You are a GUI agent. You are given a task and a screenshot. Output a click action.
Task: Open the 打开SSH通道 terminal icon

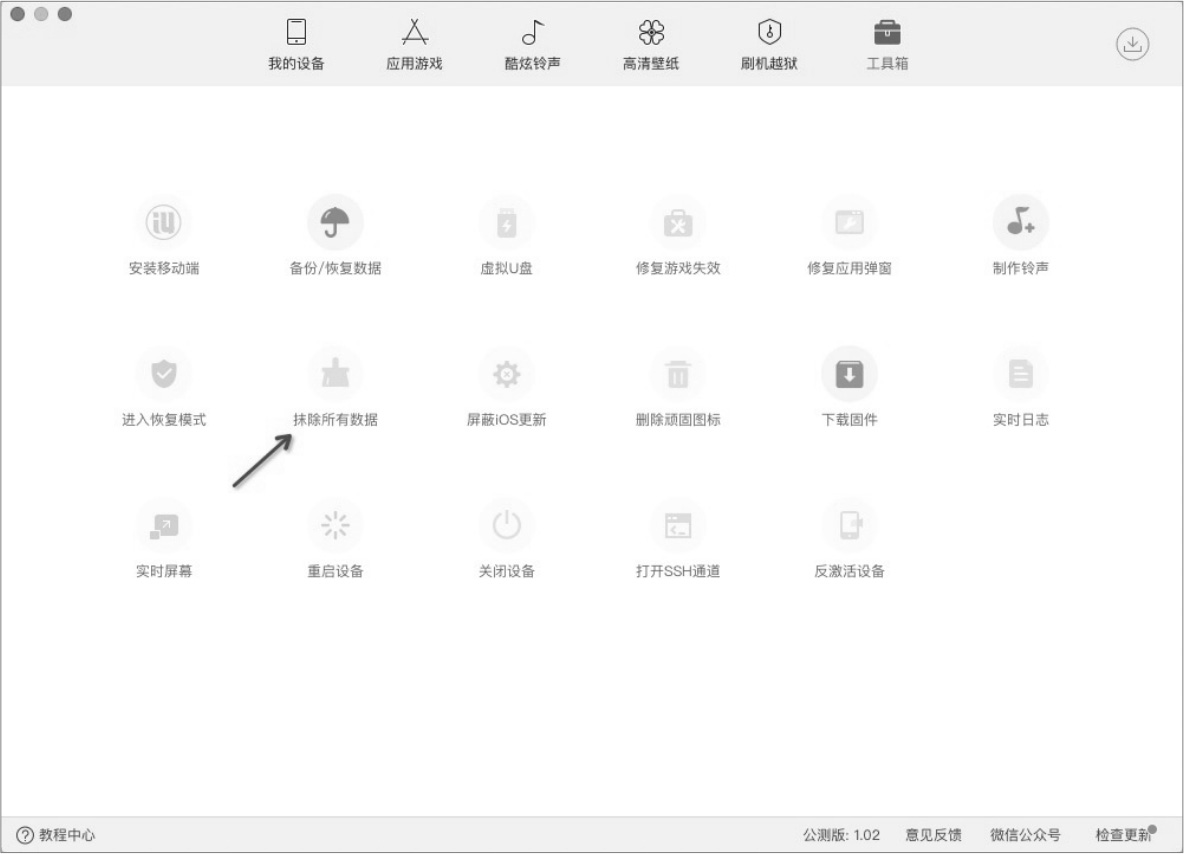[678, 525]
